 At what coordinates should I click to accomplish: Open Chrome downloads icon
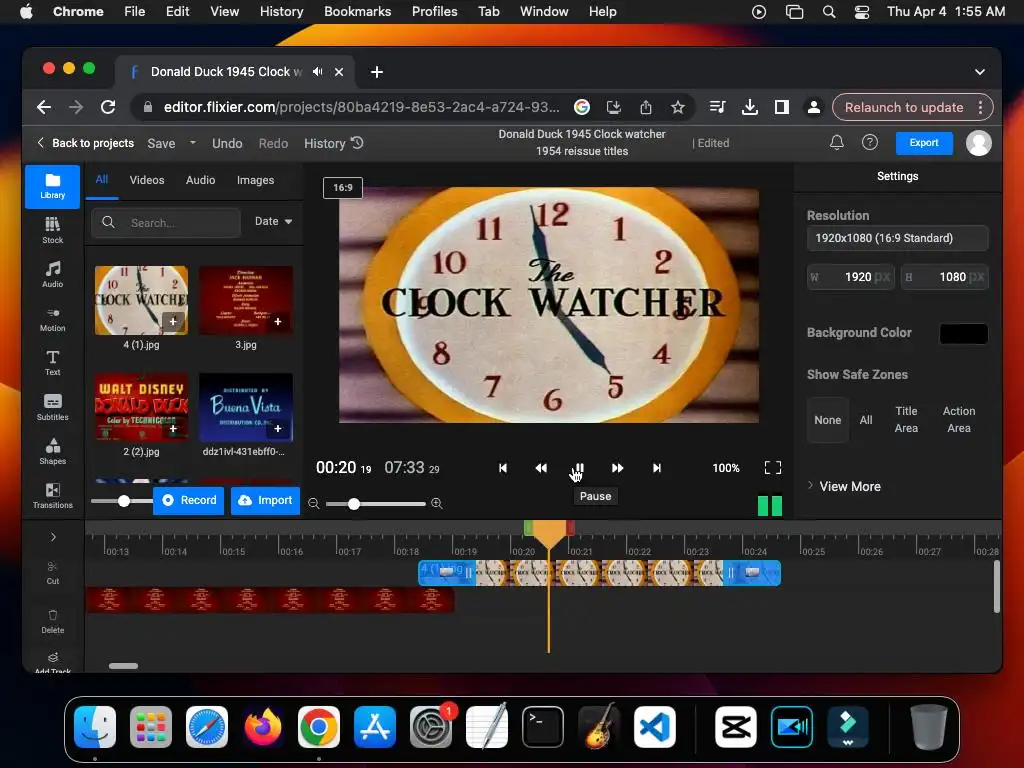point(750,107)
